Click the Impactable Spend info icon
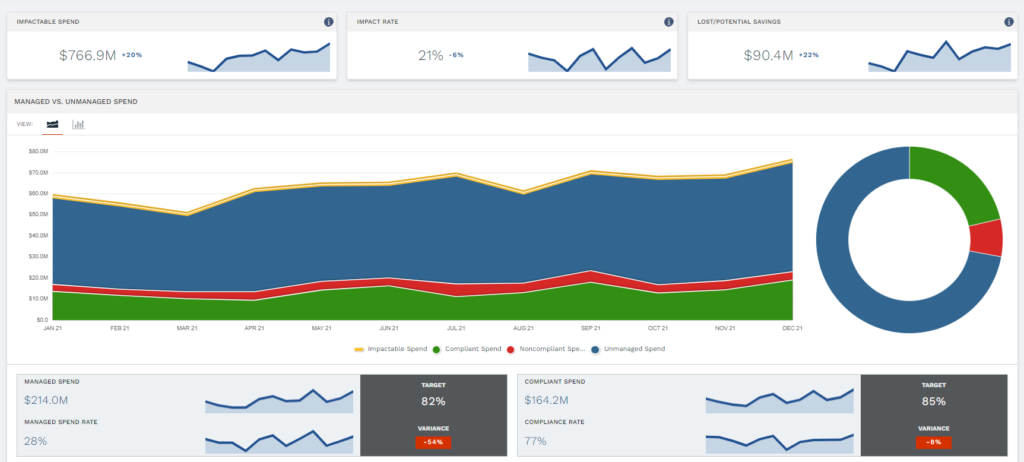This screenshot has width=1024, height=462. coord(329,22)
